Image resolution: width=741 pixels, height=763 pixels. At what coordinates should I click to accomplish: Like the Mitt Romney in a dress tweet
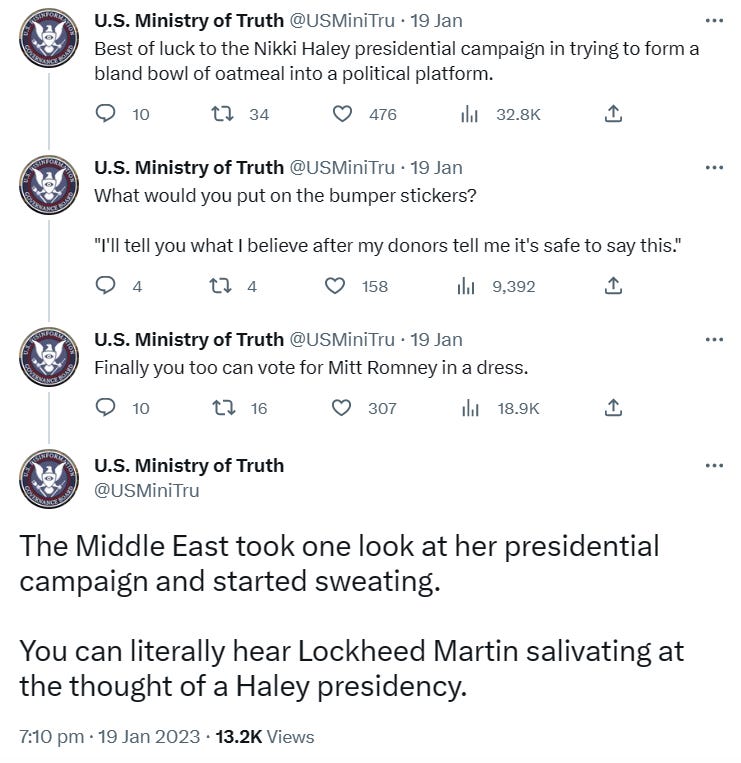[343, 407]
